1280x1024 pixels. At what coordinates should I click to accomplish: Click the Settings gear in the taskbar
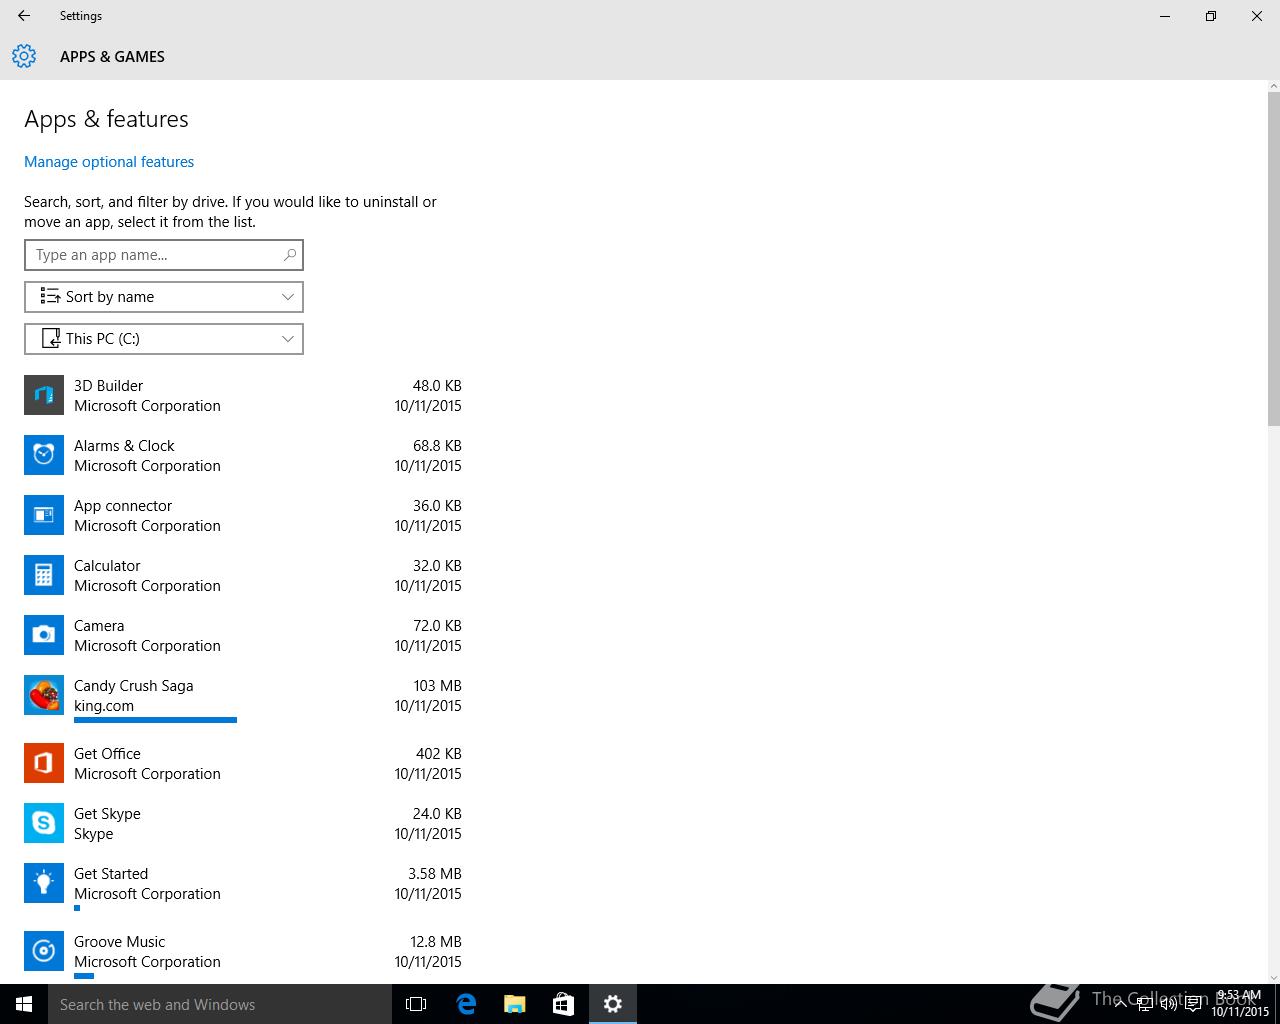tap(613, 1004)
